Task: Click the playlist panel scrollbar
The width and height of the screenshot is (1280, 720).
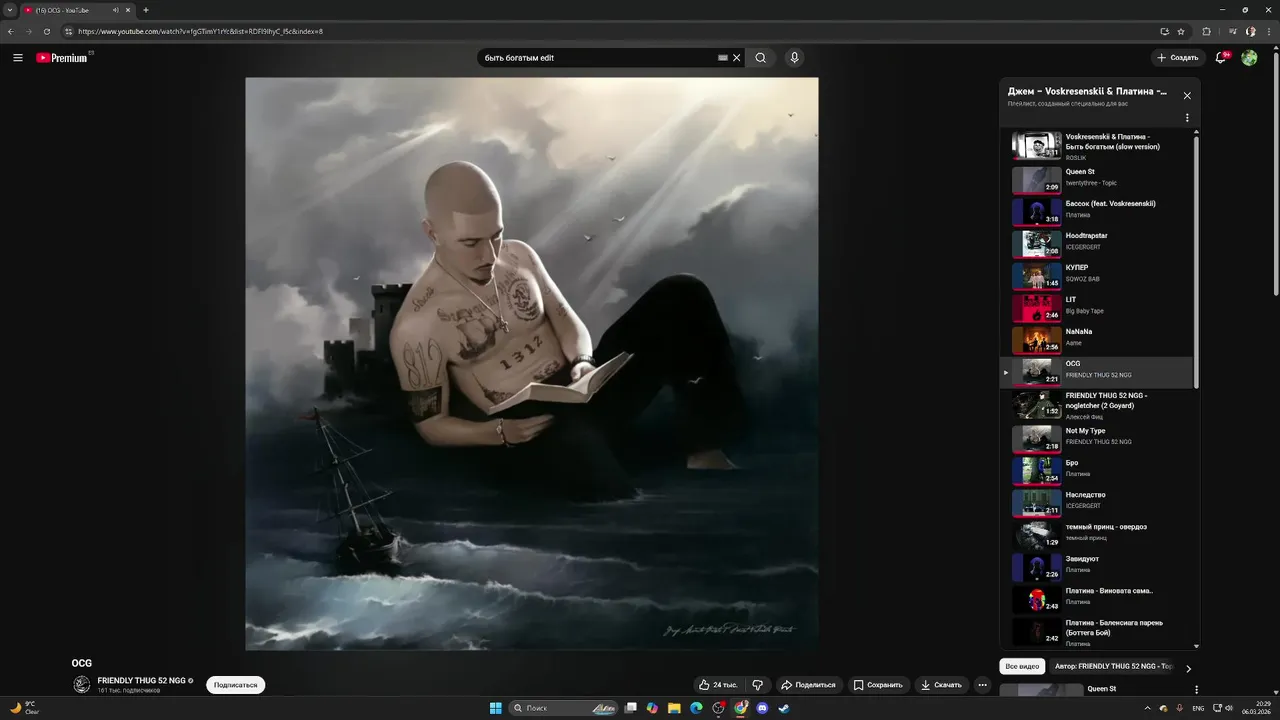Action: pos(1197,260)
